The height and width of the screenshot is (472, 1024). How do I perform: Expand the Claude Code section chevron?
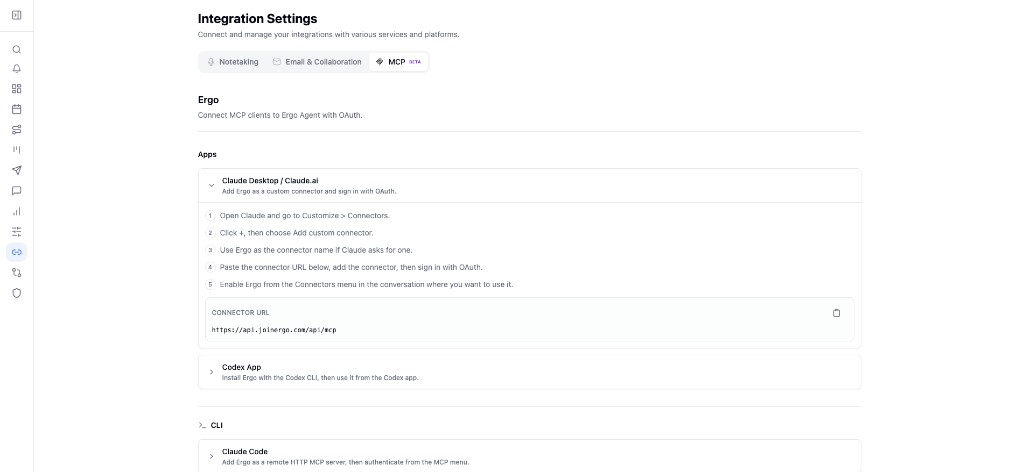[x=211, y=456]
